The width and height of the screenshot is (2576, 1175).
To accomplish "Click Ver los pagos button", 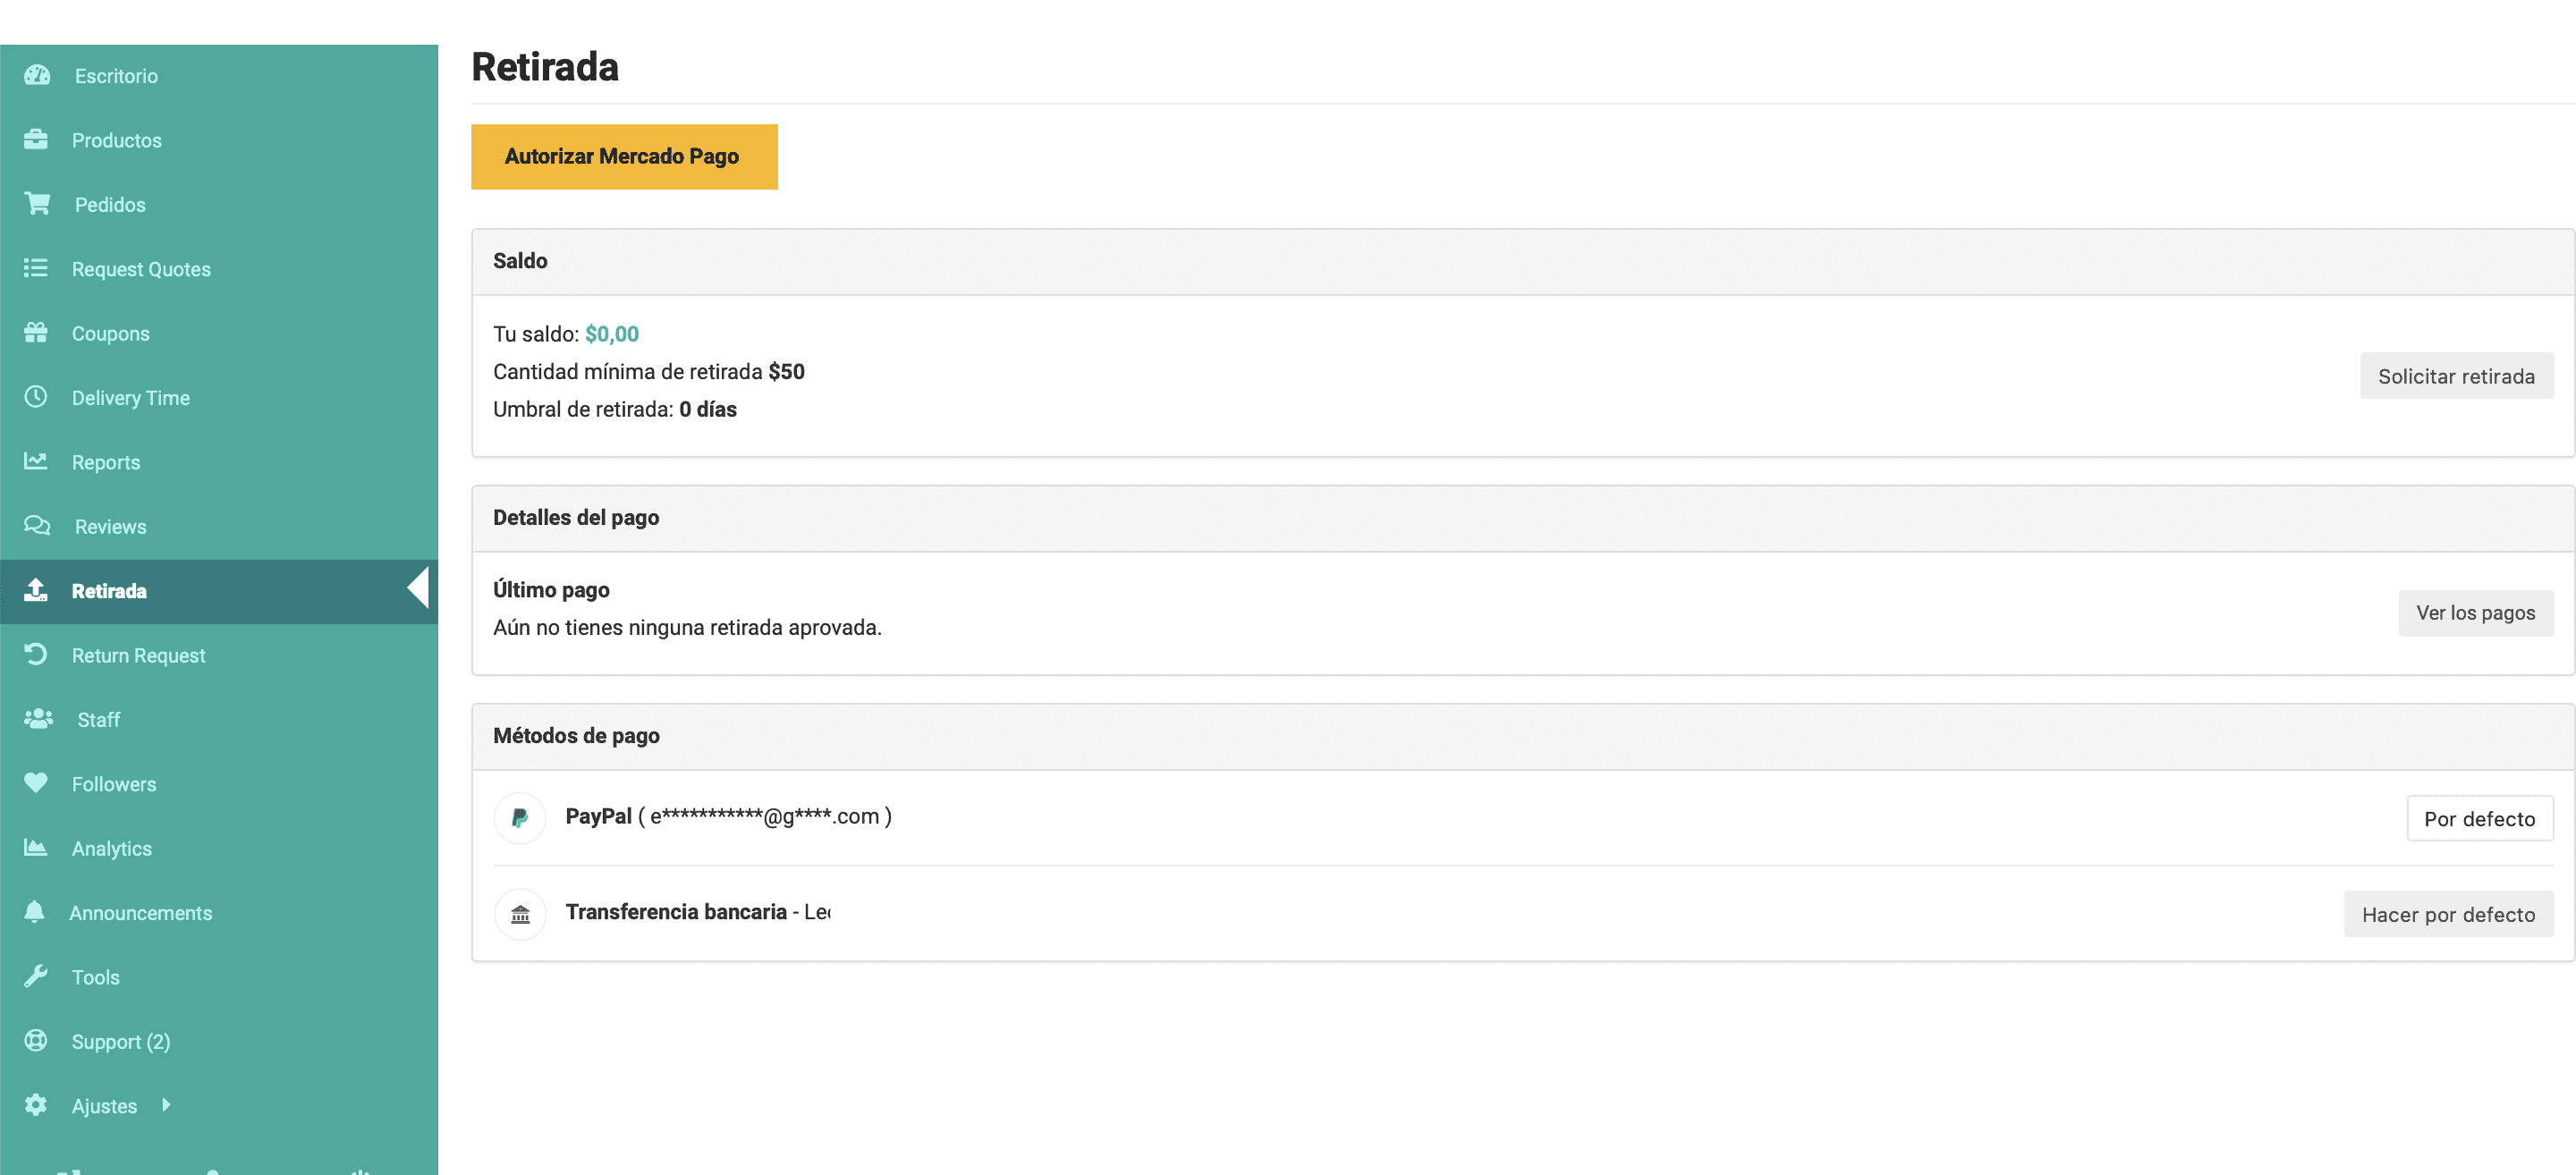I will 2475,613.
